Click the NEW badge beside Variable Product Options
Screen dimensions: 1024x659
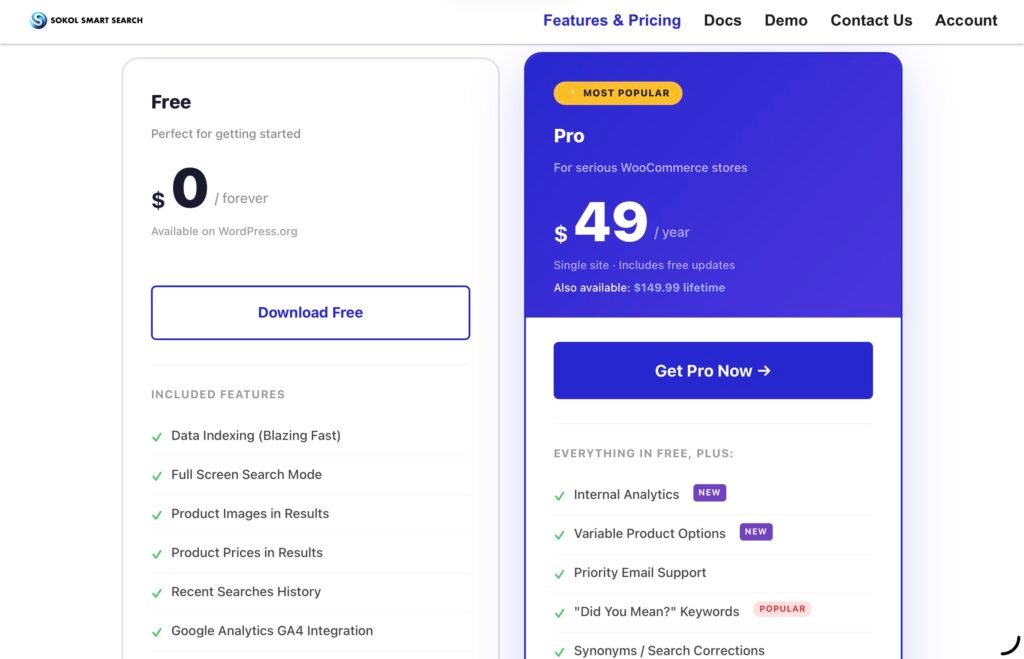click(756, 532)
